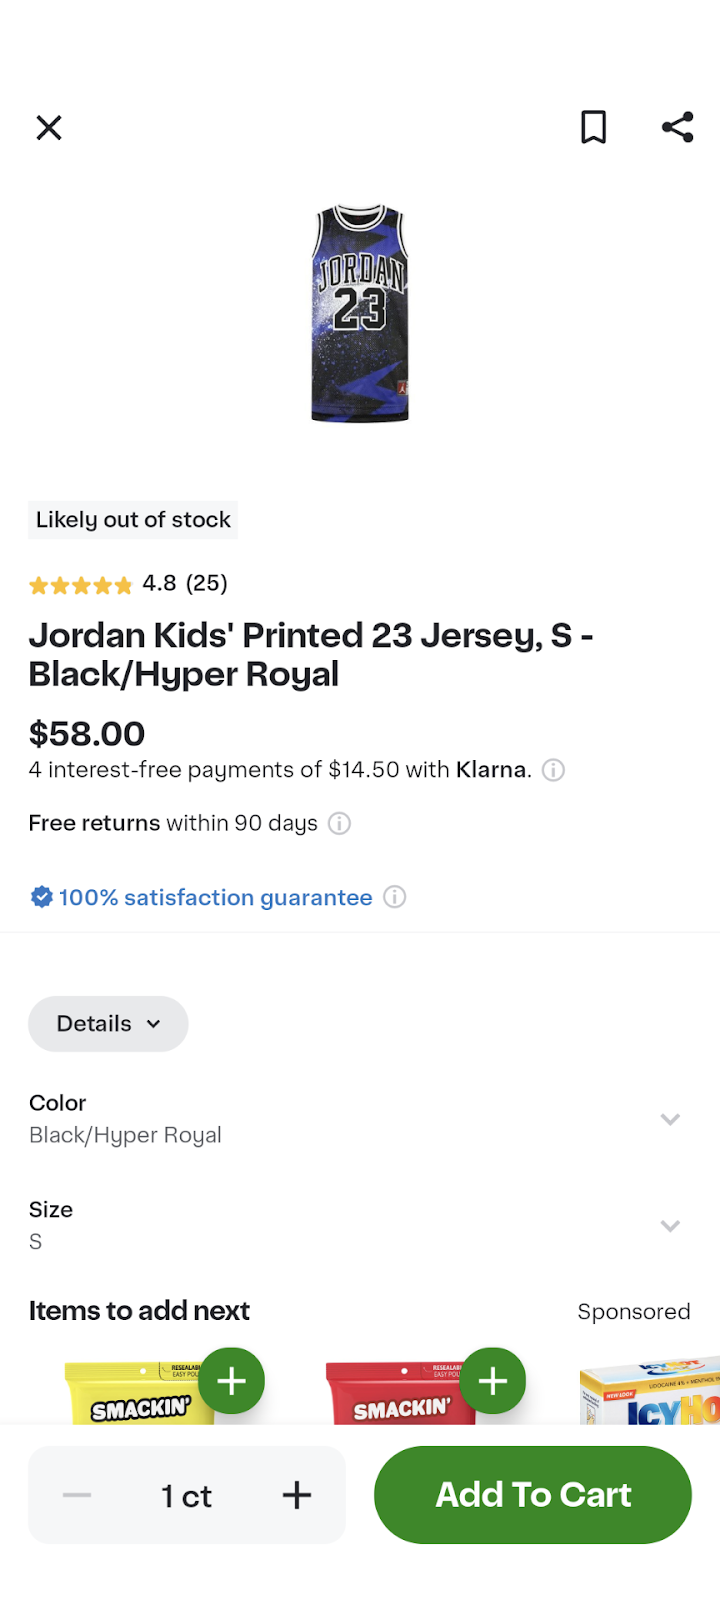Expand the Color selection options
Image resolution: width=720 pixels, height=1600 pixels.
tap(670, 1119)
